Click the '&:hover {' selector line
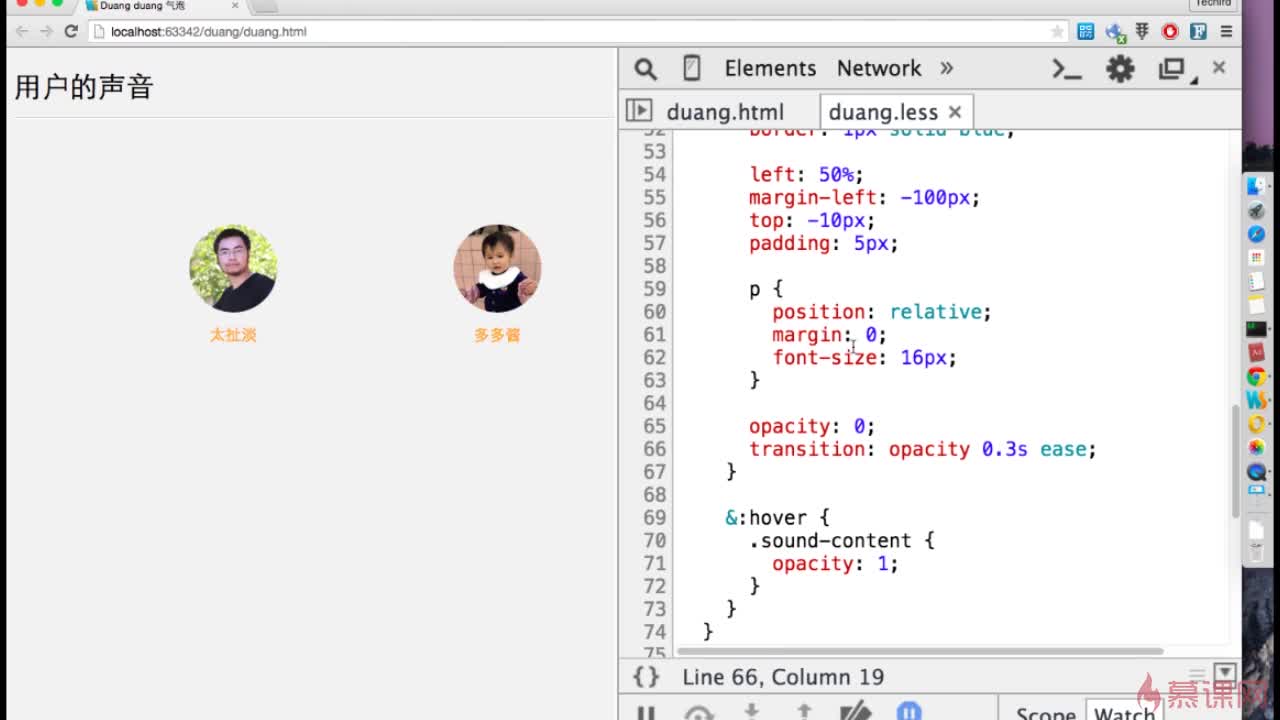The width and height of the screenshot is (1280, 720). 777,518
